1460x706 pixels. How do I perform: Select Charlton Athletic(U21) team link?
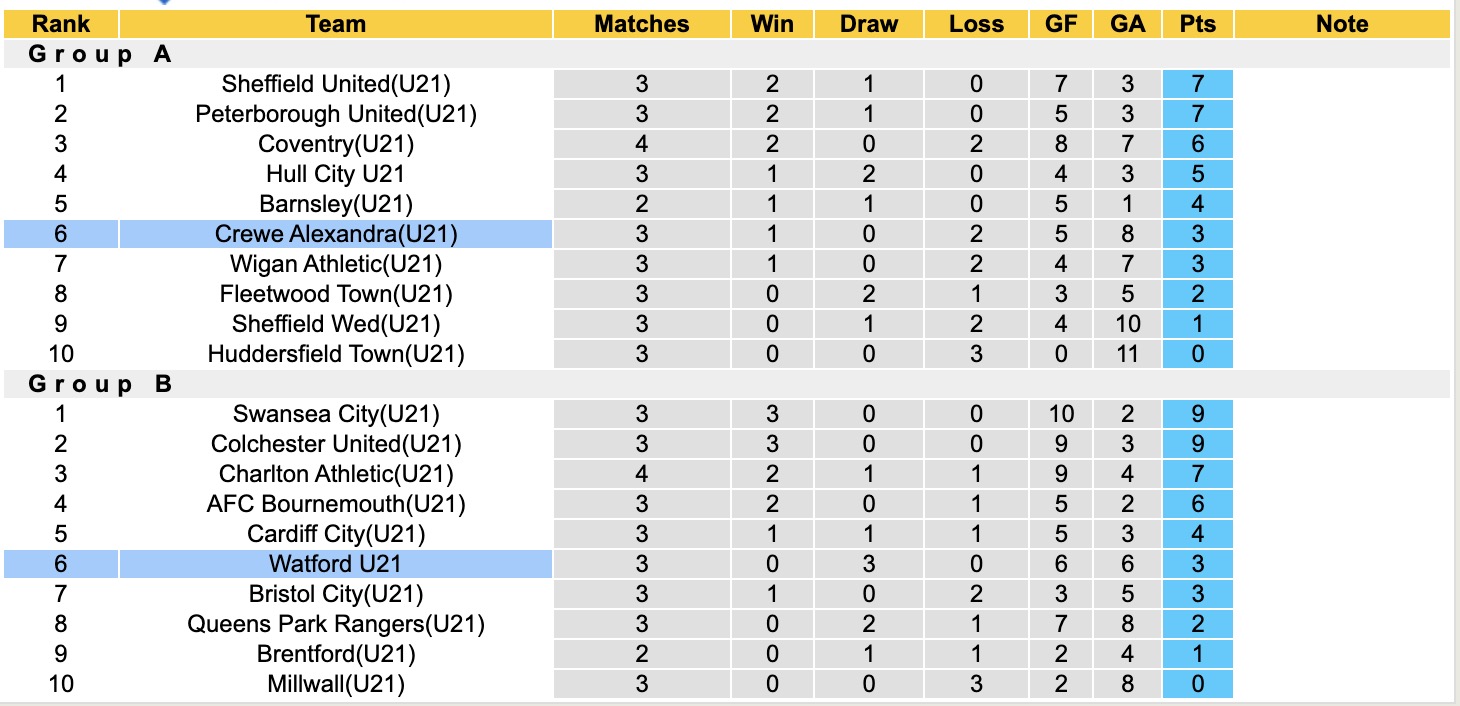pos(336,474)
